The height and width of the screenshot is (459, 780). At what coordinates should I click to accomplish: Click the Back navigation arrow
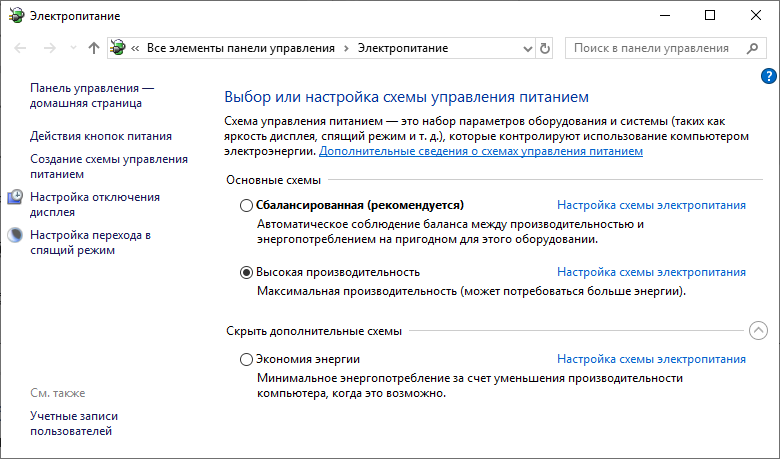tap(20, 48)
